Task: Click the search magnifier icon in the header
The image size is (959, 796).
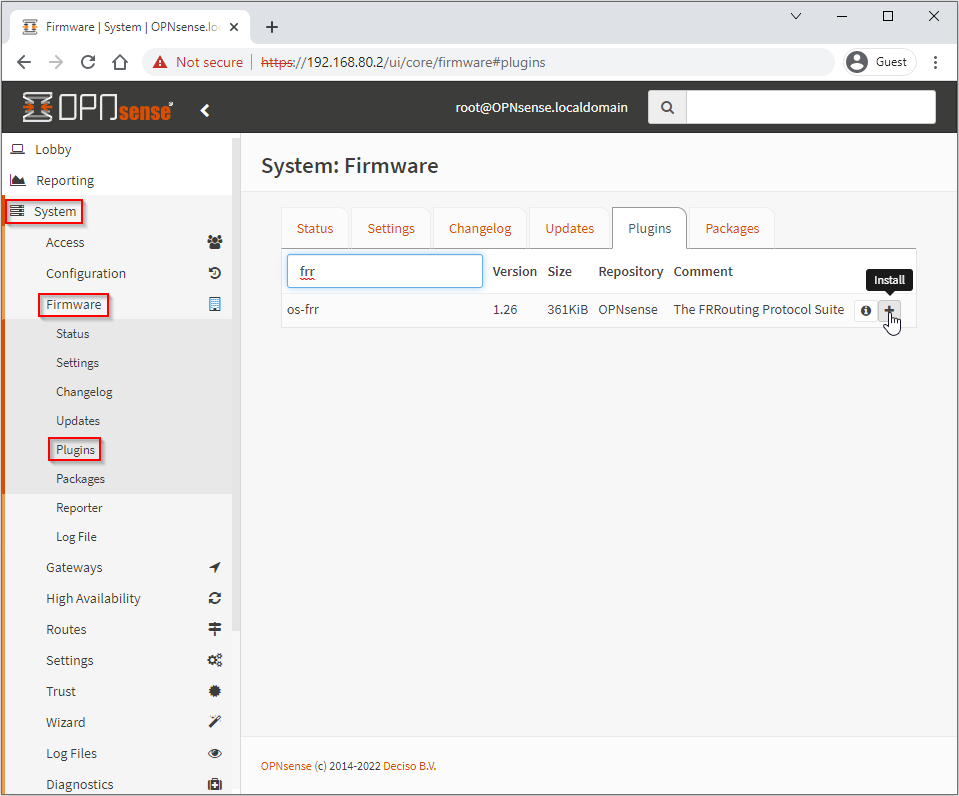Action: (x=667, y=107)
